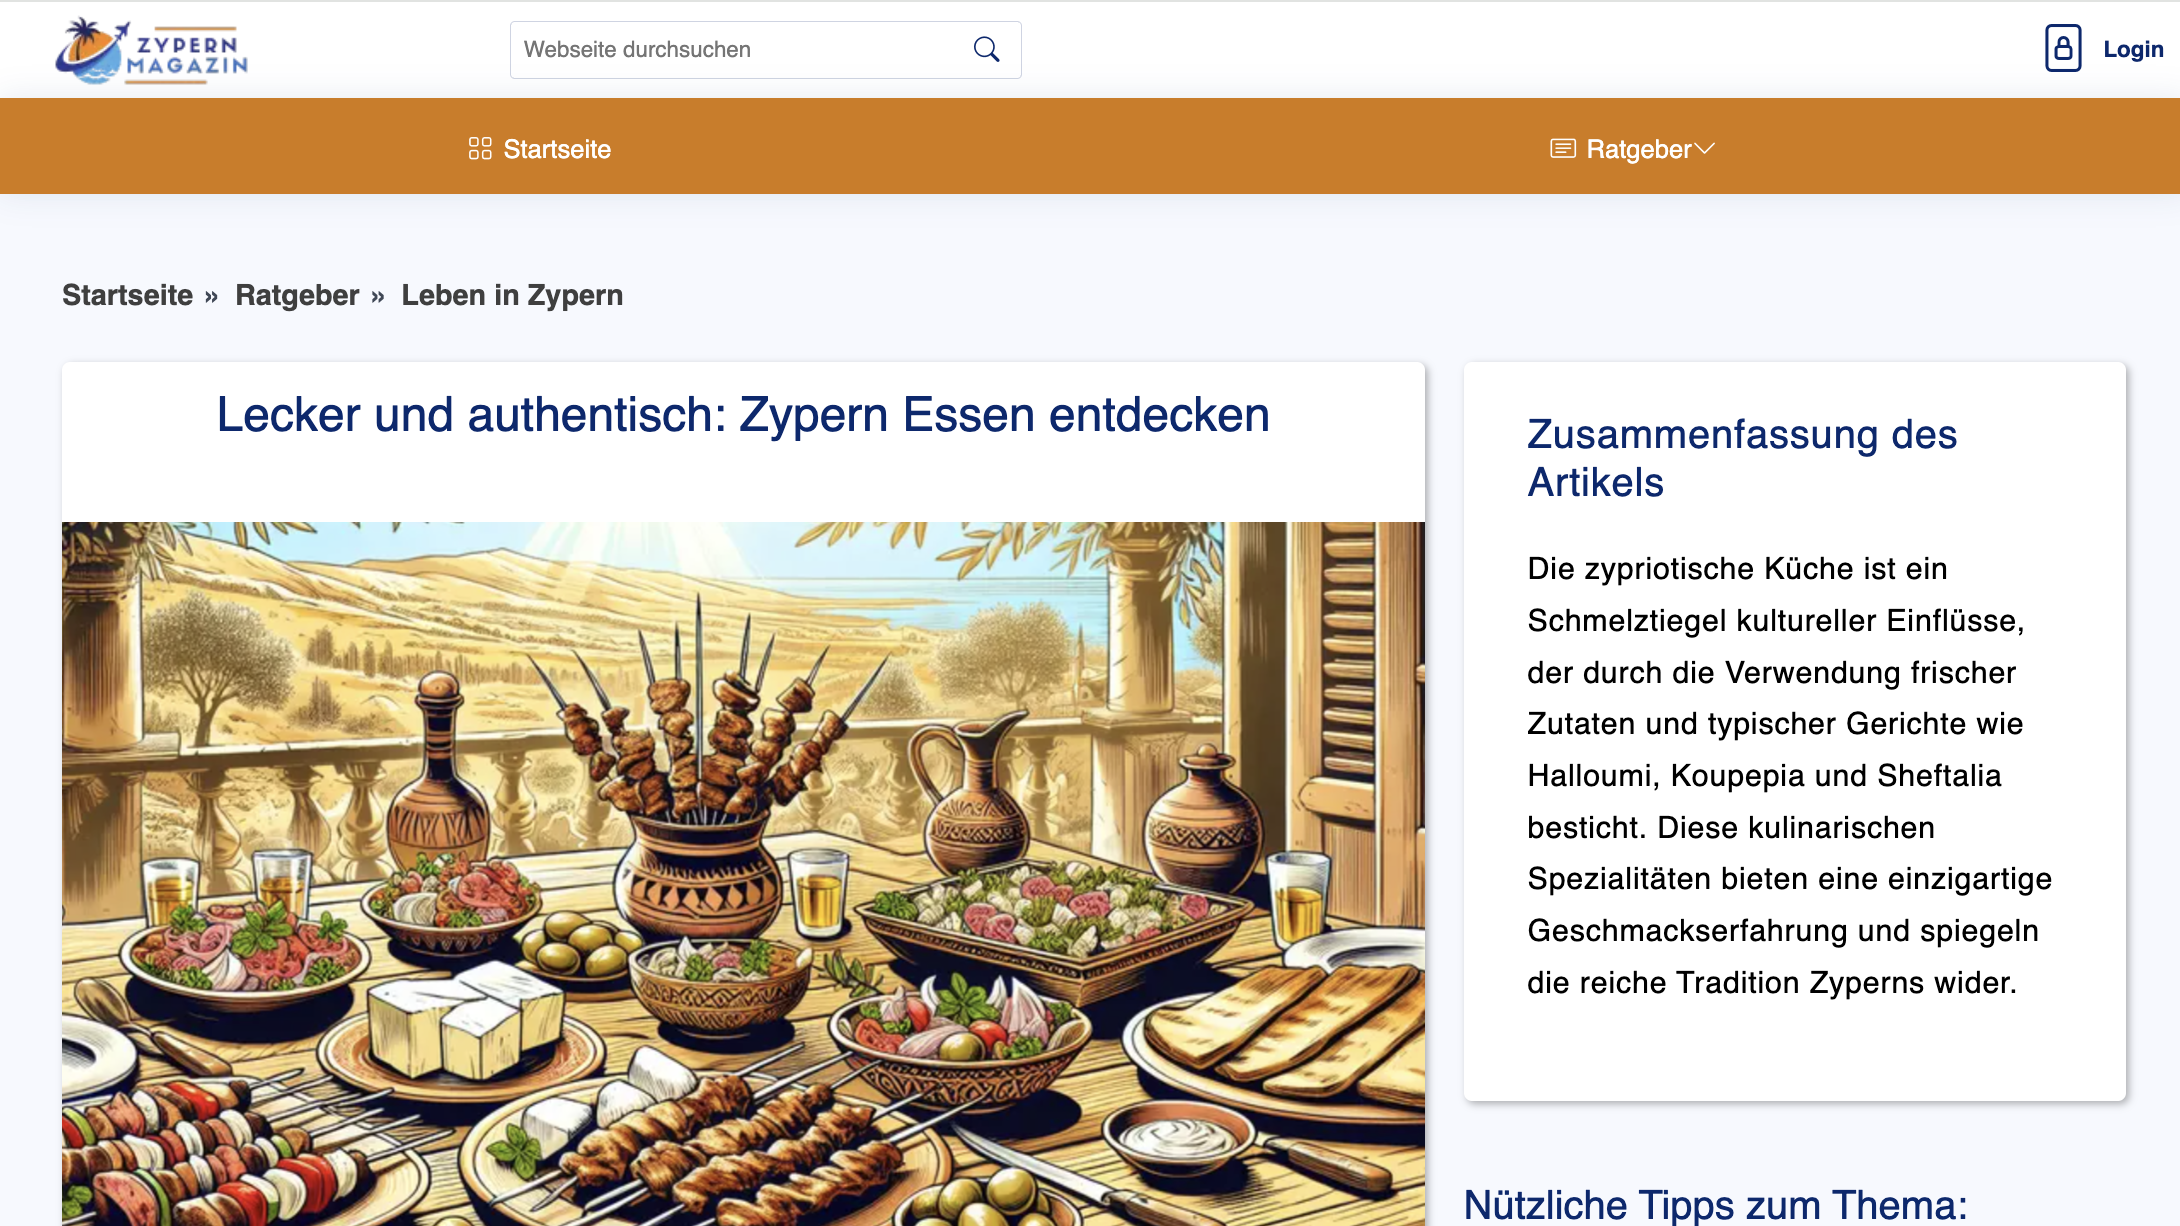
Task: Open the breadcrumb link Leben in Zypern
Action: tap(511, 295)
